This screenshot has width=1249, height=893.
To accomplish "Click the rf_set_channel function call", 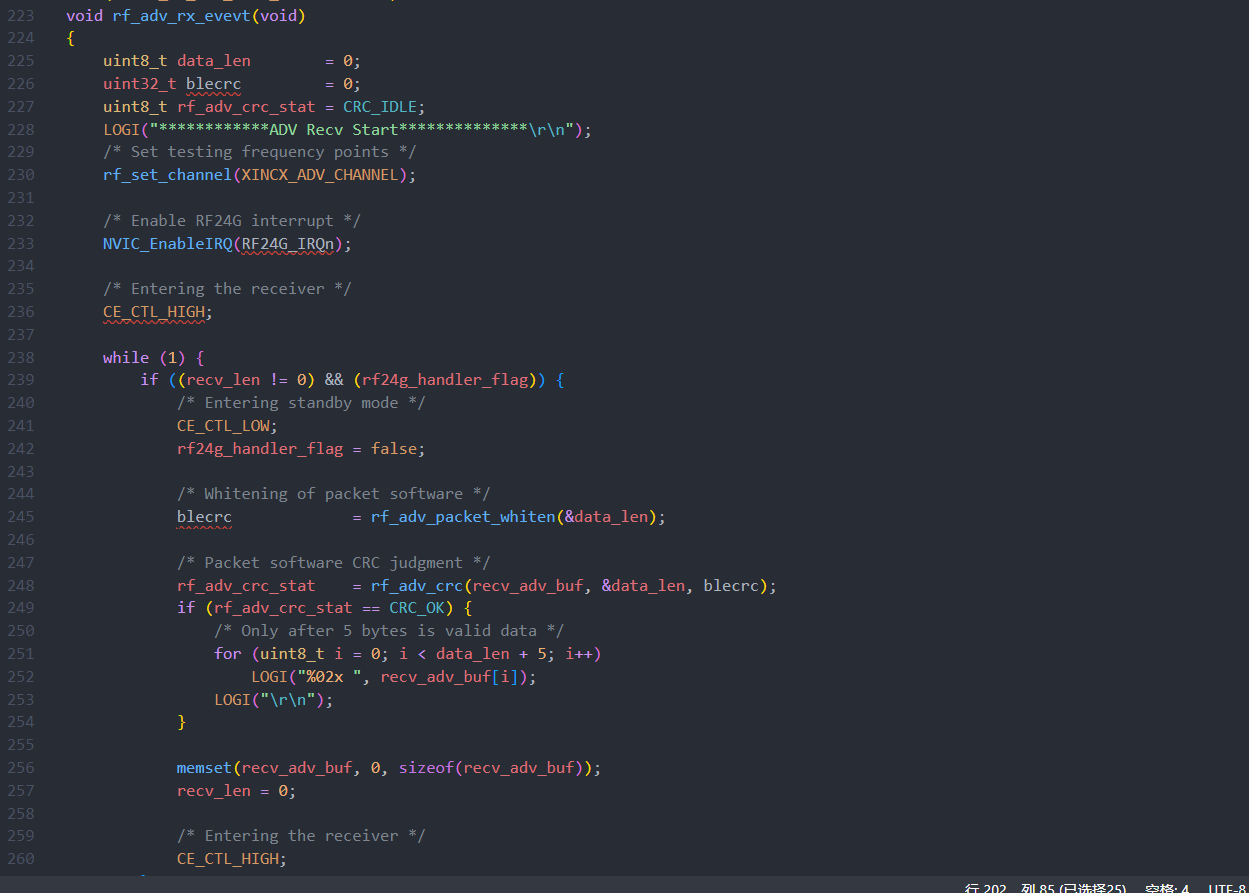I will (167, 175).
